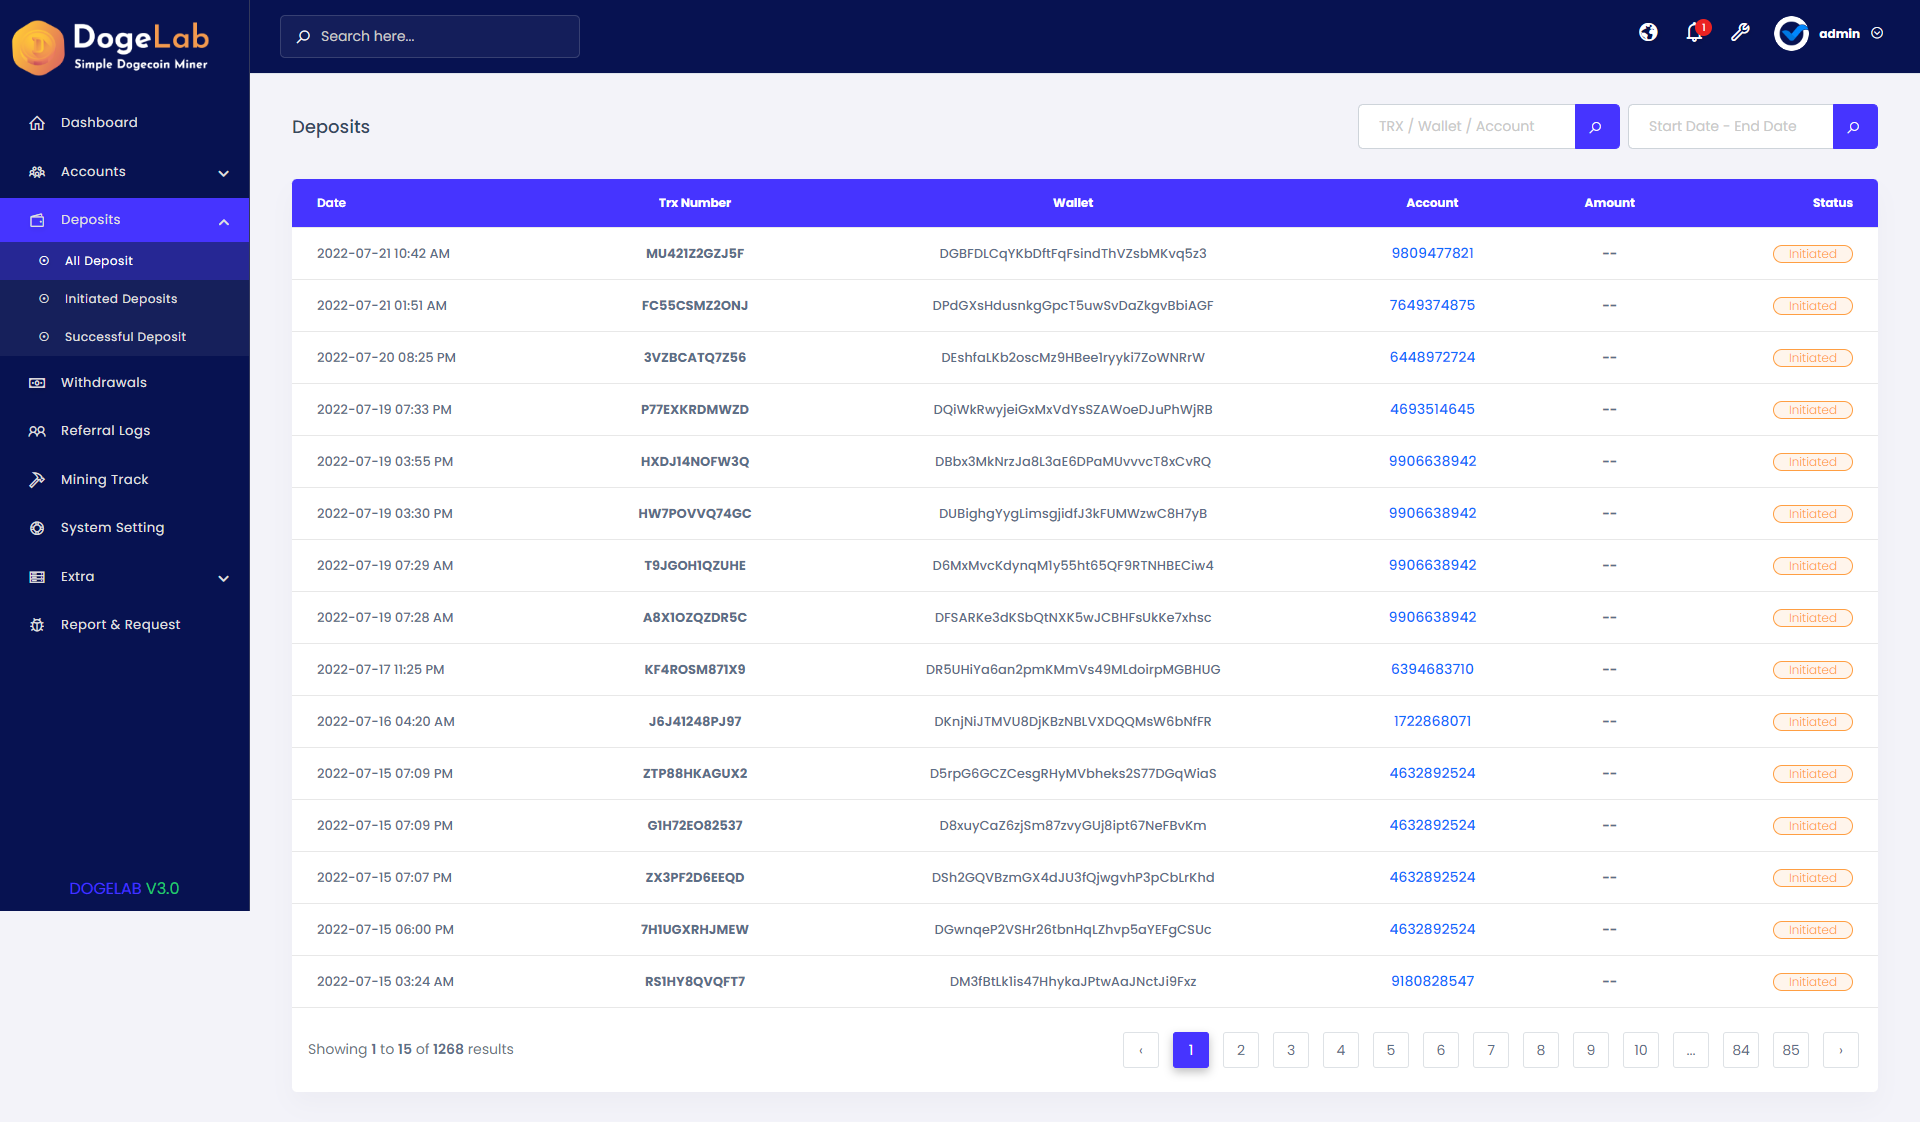Type in the TRX / Wallet / Account search field
1920x1122 pixels.
(1466, 126)
